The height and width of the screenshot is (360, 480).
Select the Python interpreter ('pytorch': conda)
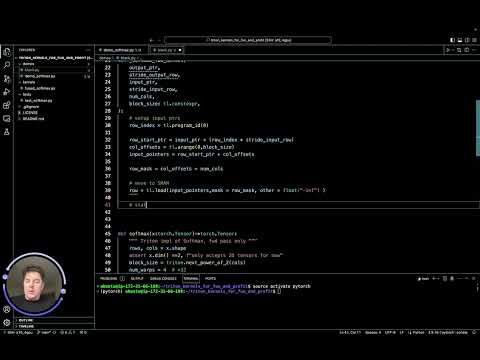tap(448, 332)
